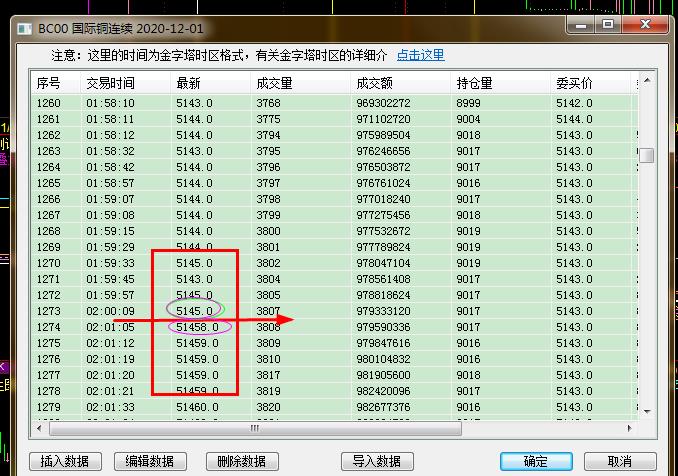Click the horizontal scrollbar thumb
This screenshot has width=678, height=476.
(255, 428)
